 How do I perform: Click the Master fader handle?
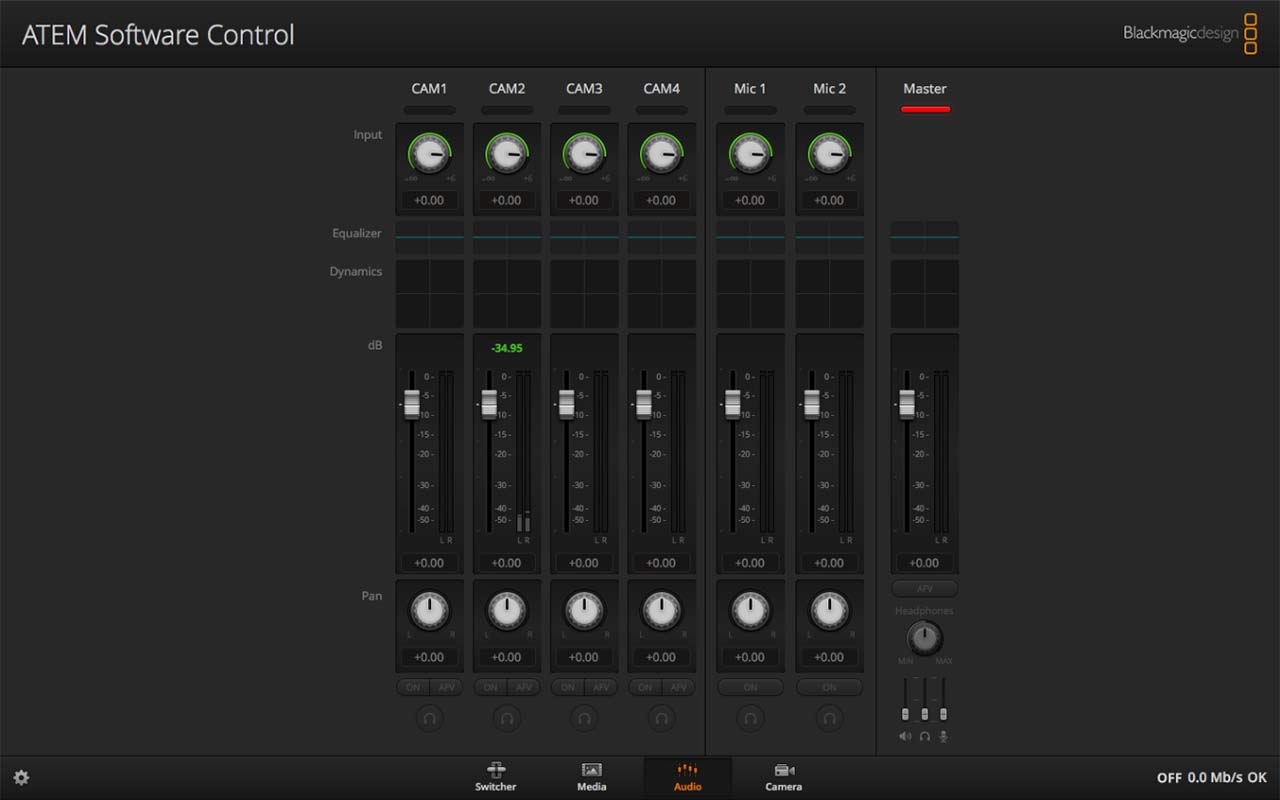pyautogui.click(x=906, y=404)
